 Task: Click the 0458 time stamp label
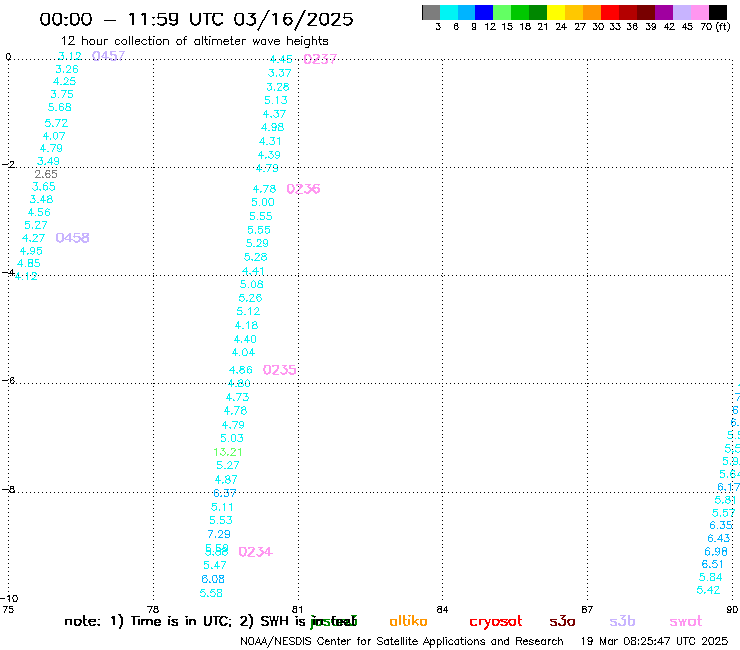(x=72, y=238)
